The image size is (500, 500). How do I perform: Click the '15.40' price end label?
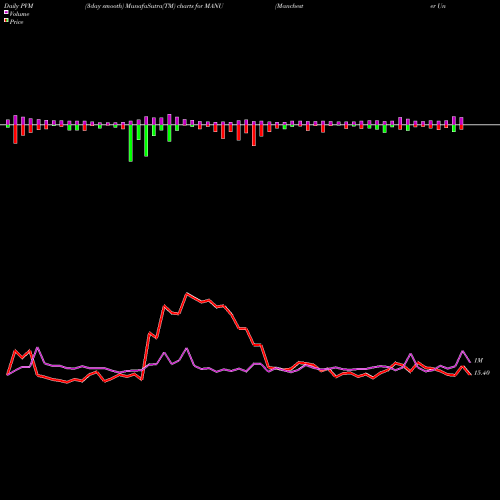point(482,373)
